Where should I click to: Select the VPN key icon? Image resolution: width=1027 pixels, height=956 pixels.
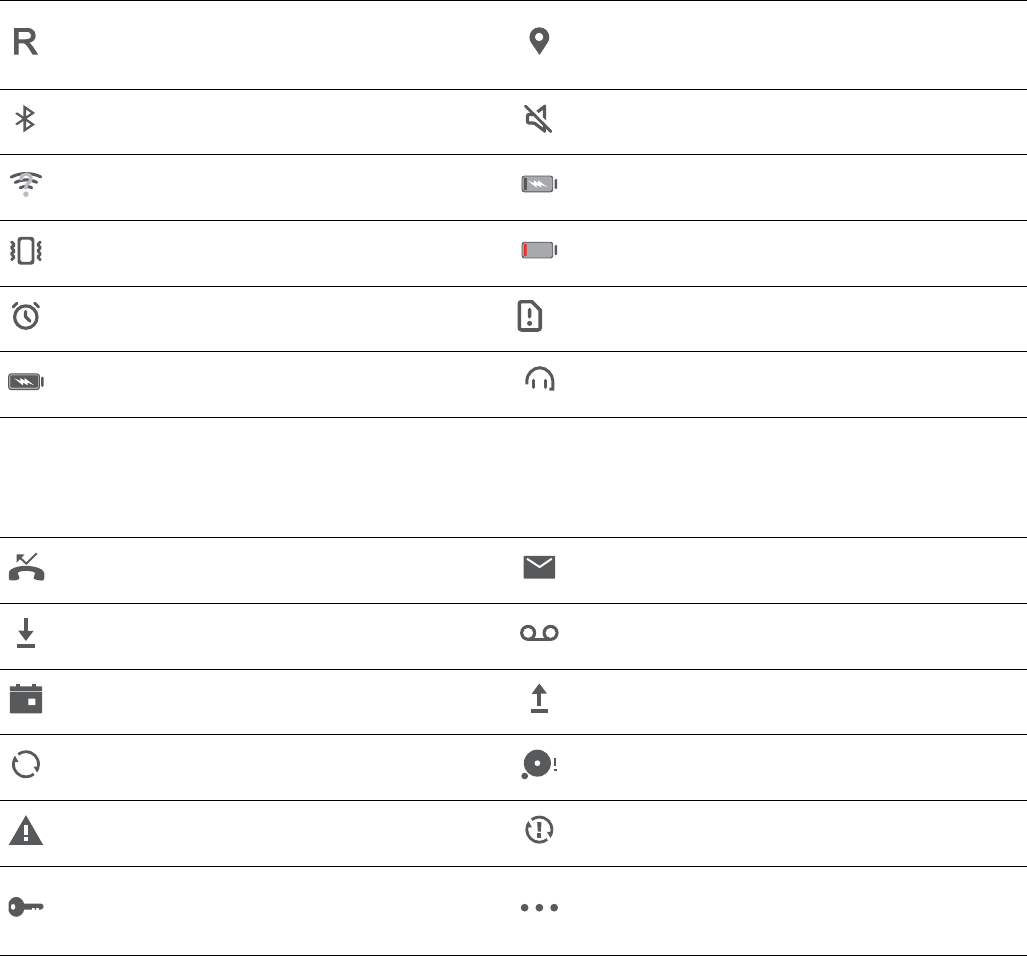[x=26, y=907]
